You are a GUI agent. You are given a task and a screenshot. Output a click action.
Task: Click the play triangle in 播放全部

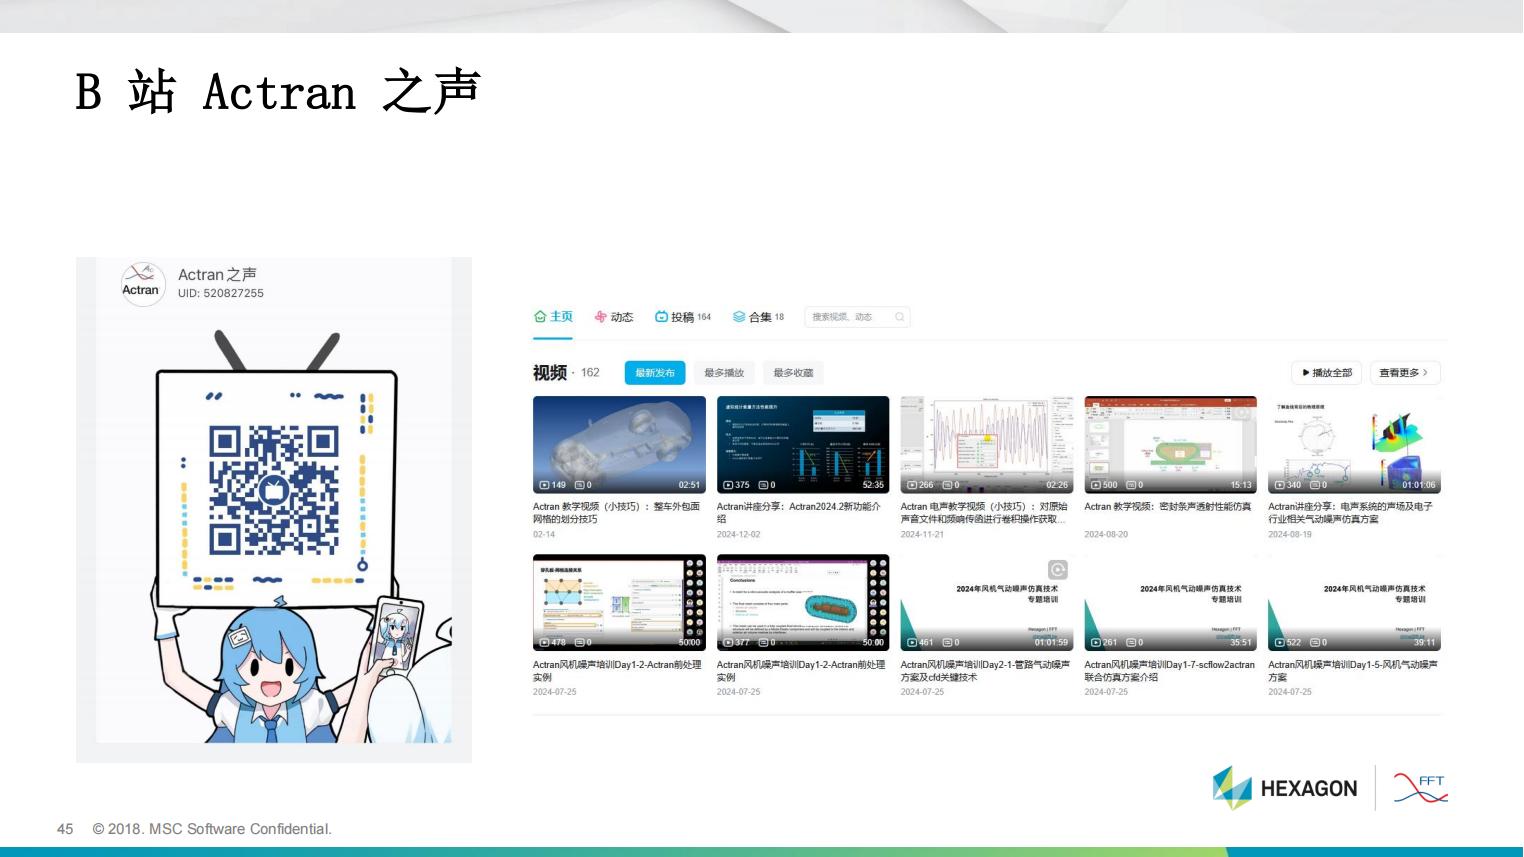(x=1306, y=373)
